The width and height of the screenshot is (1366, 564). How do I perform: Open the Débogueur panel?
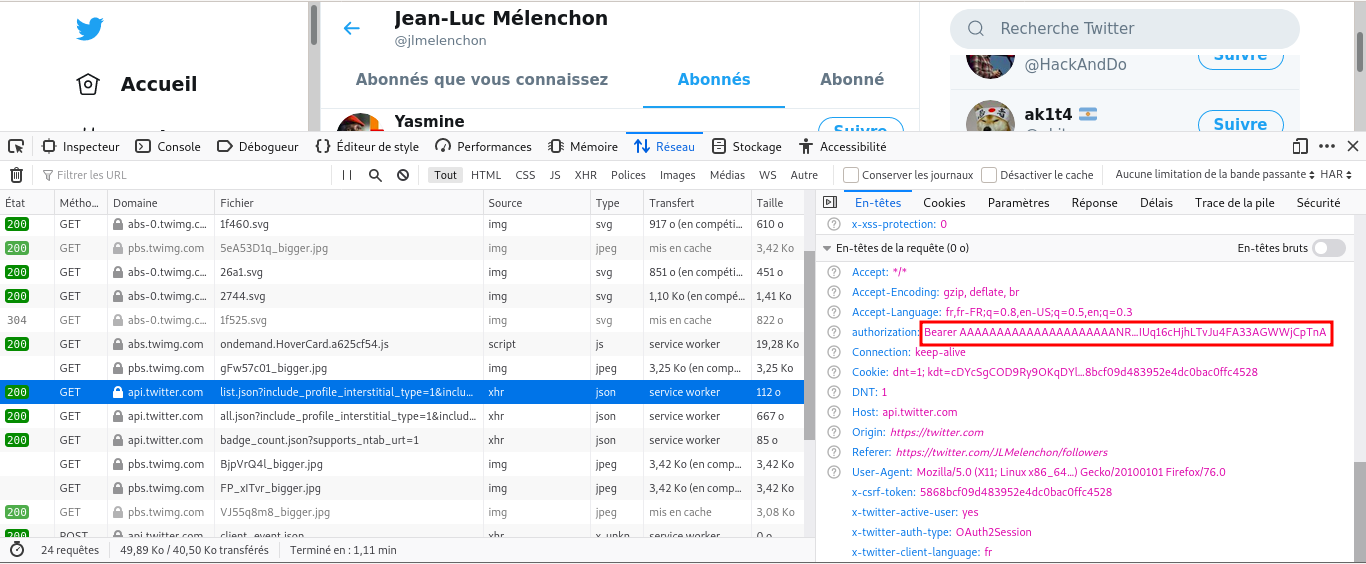258,146
